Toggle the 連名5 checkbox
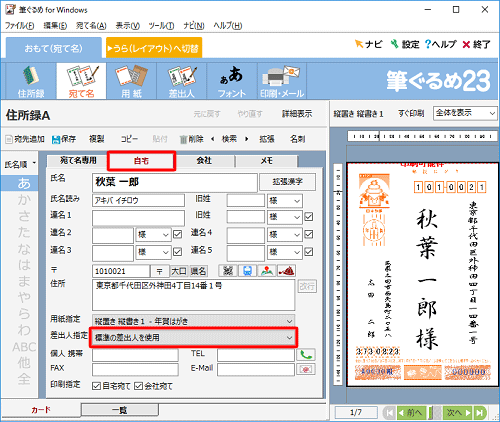 (309, 252)
